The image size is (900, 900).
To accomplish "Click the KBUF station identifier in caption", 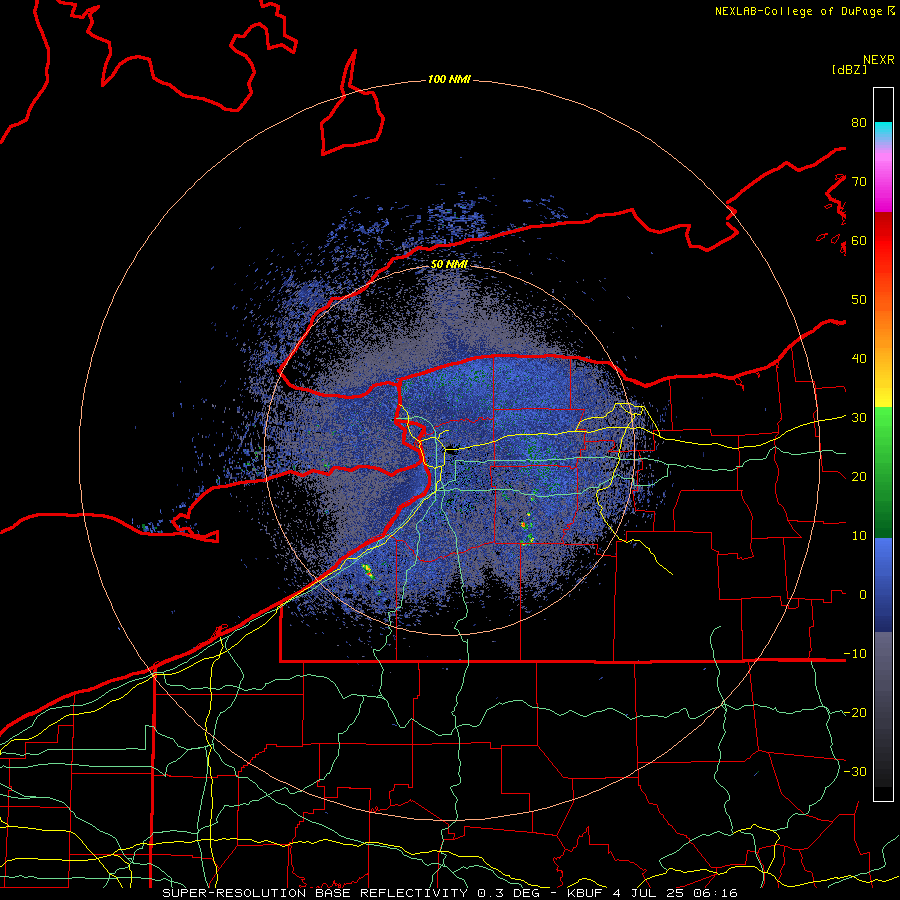I will tap(585, 893).
